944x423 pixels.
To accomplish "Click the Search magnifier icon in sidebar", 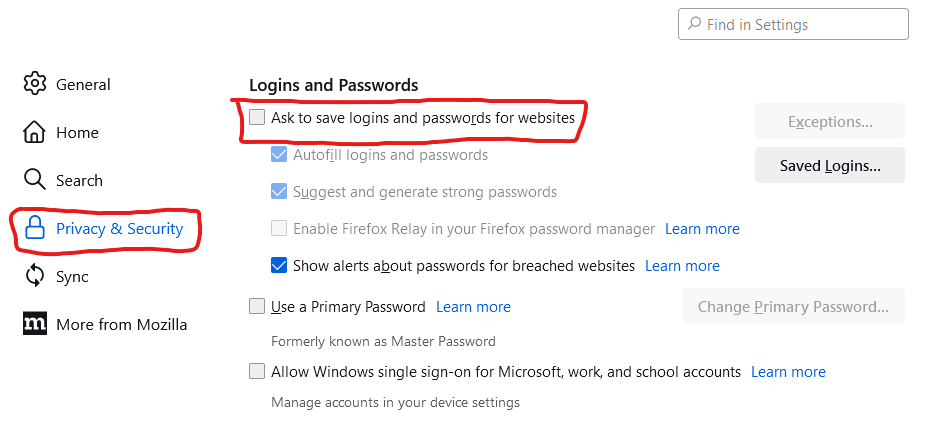I will point(34,179).
